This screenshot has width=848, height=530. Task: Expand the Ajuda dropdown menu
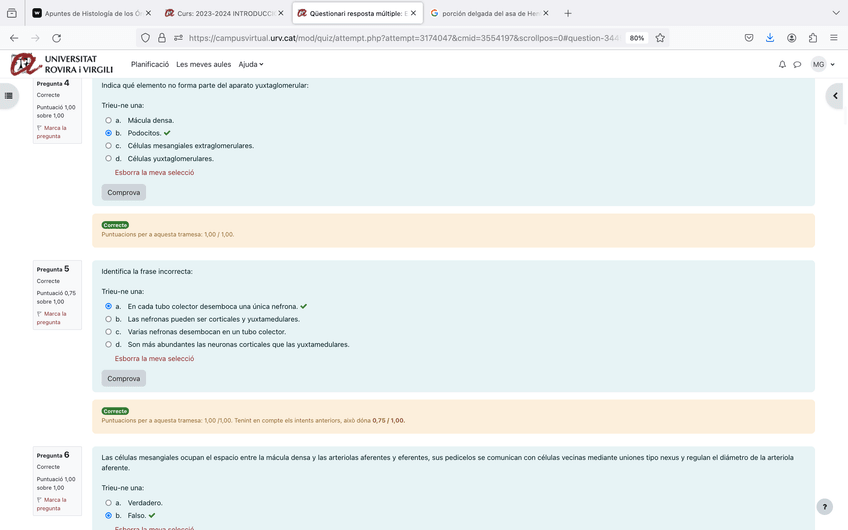(x=251, y=64)
